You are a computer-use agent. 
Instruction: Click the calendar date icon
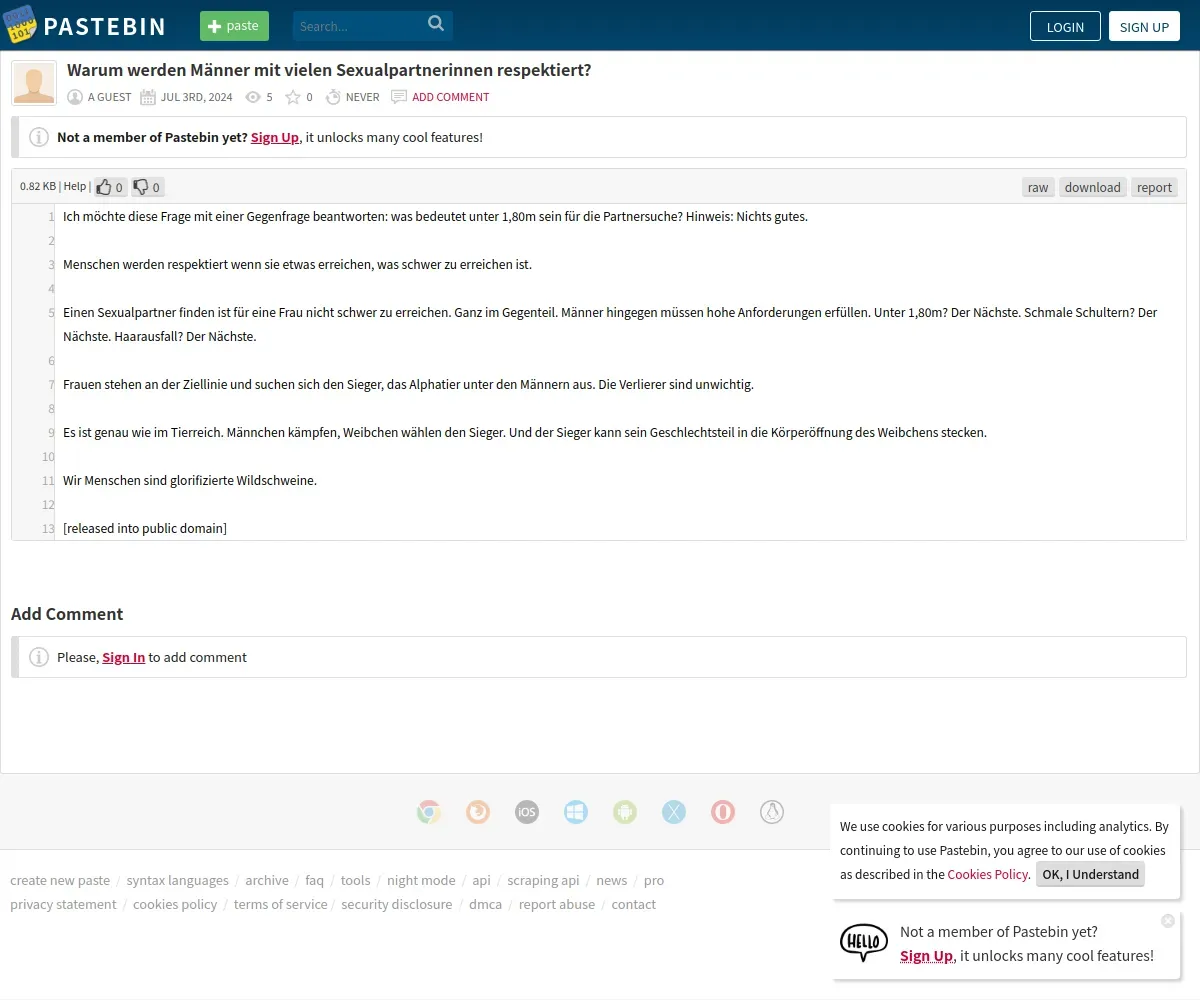[x=148, y=97]
